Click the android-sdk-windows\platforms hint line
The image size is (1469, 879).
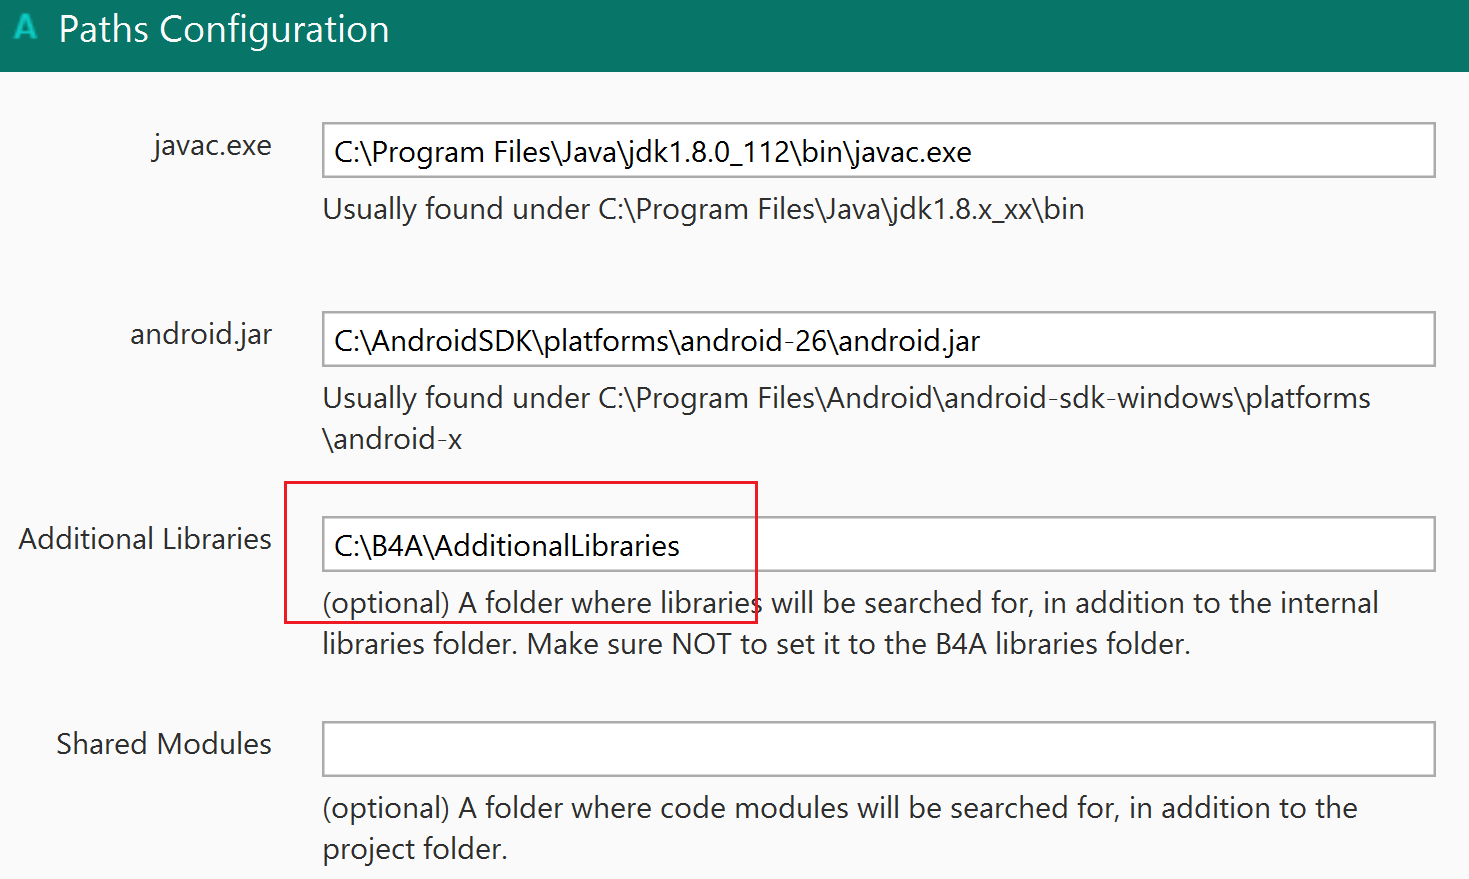(x=846, y=398)
